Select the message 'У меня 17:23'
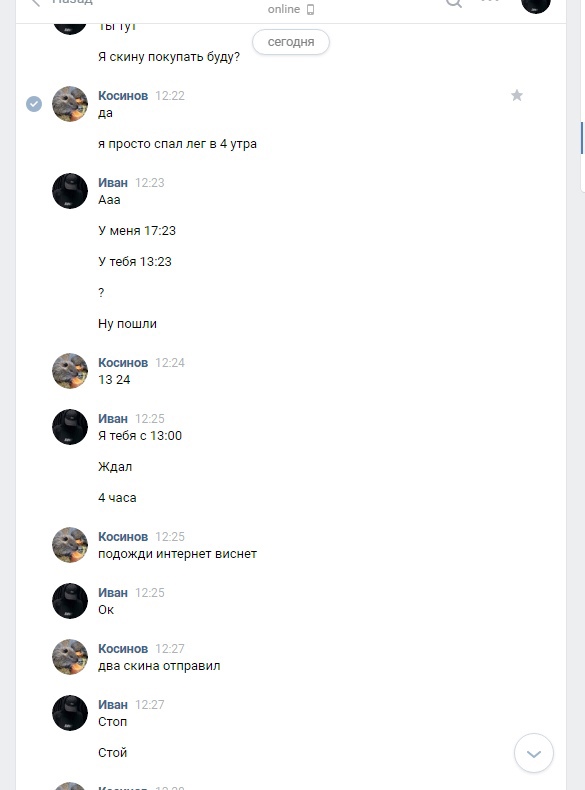The image size is (585, 790). click(x=137, y=231)
